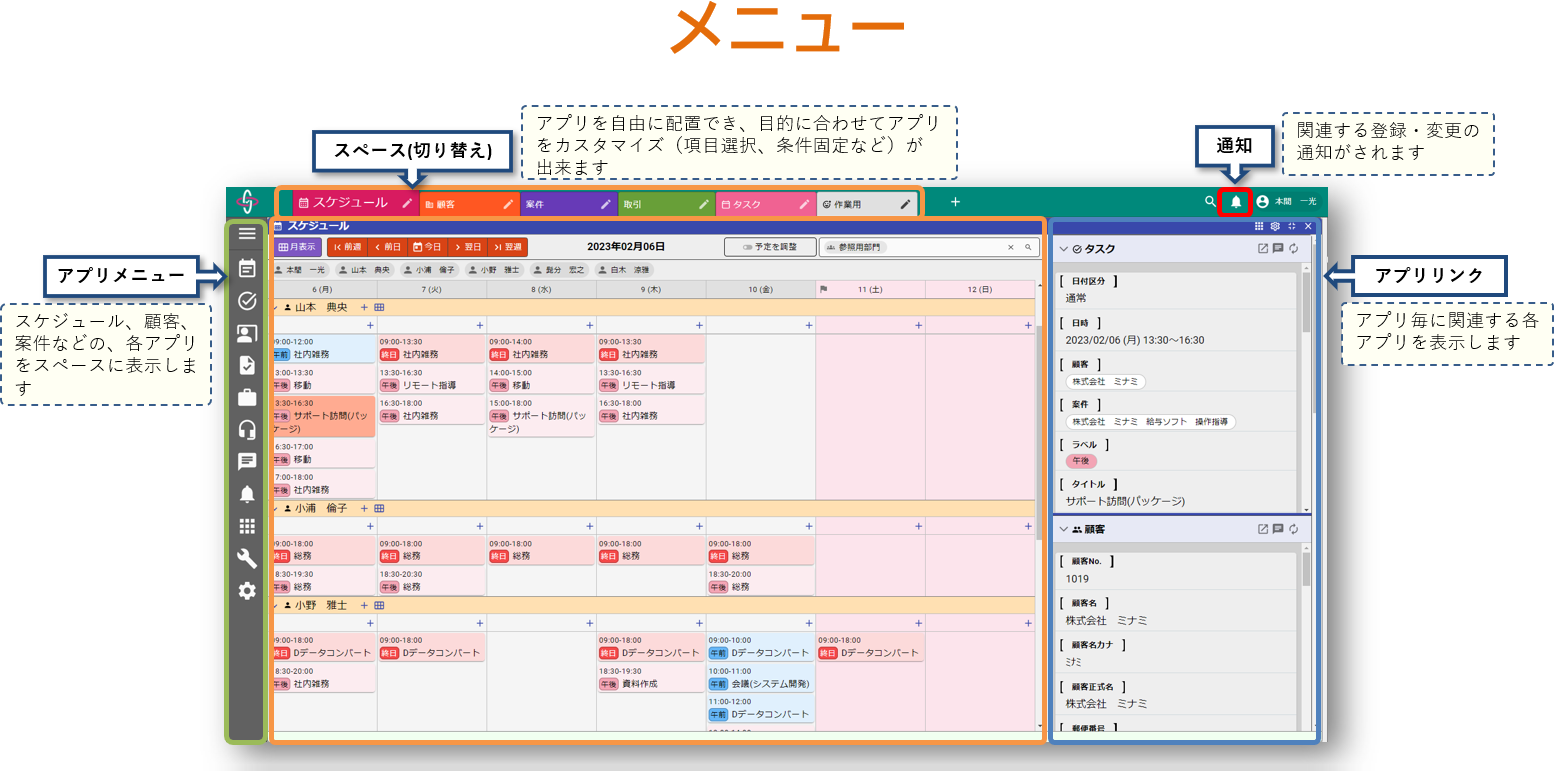Refresh the タスク panel
Image resolution: width=1561 pixels, height=771 pixels.
click(x=1293, y=249)
